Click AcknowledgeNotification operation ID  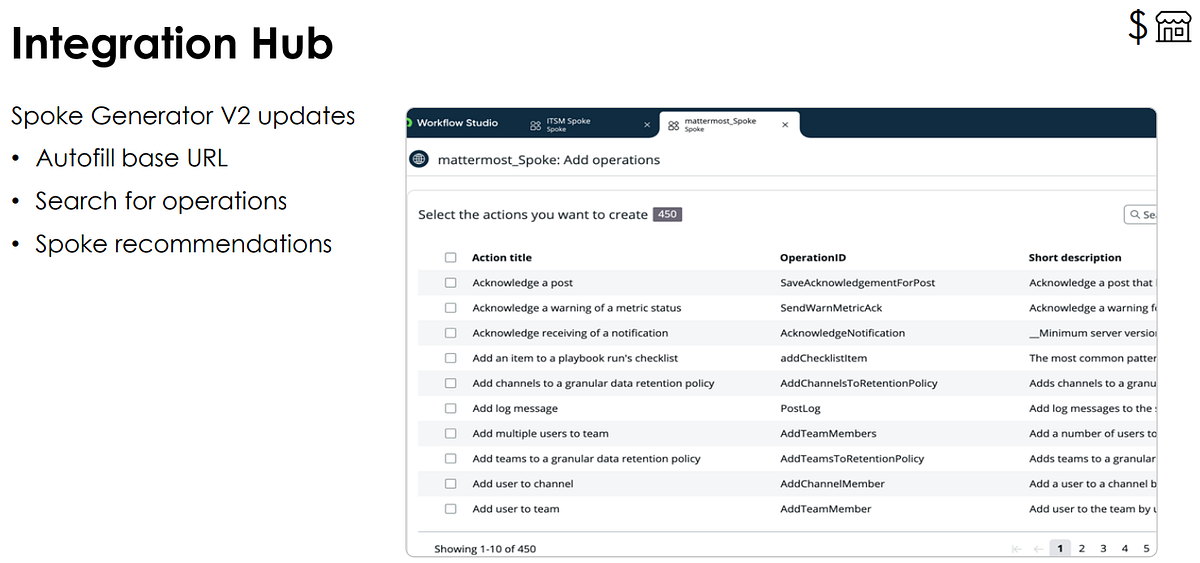click(x=843, y=333)
